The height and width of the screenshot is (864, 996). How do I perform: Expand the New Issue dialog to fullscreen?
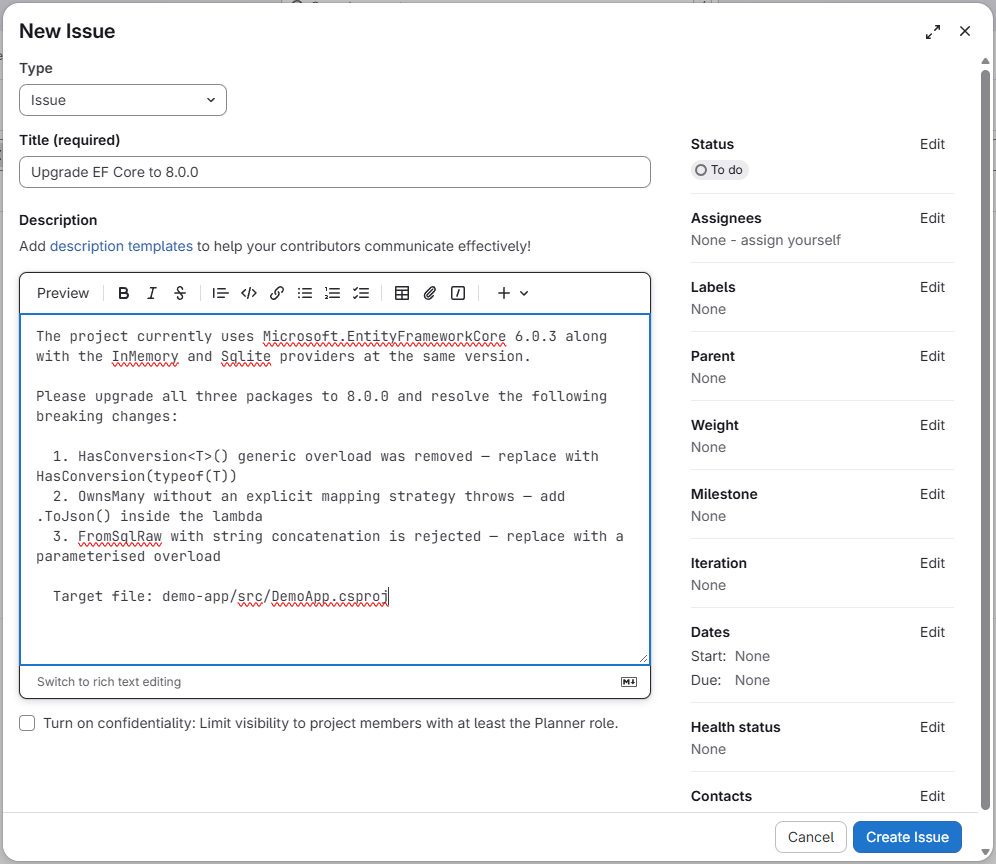[932, 32]
